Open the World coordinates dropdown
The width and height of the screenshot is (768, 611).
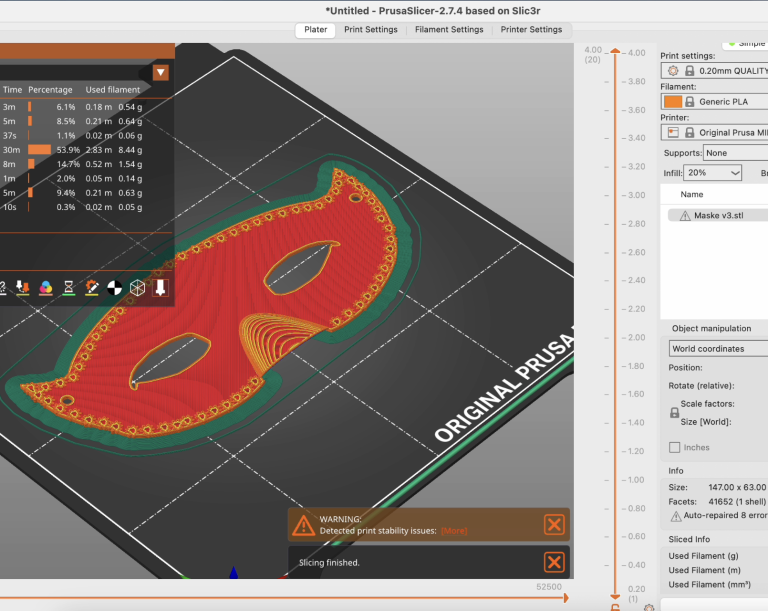click(x=718, y=349)
